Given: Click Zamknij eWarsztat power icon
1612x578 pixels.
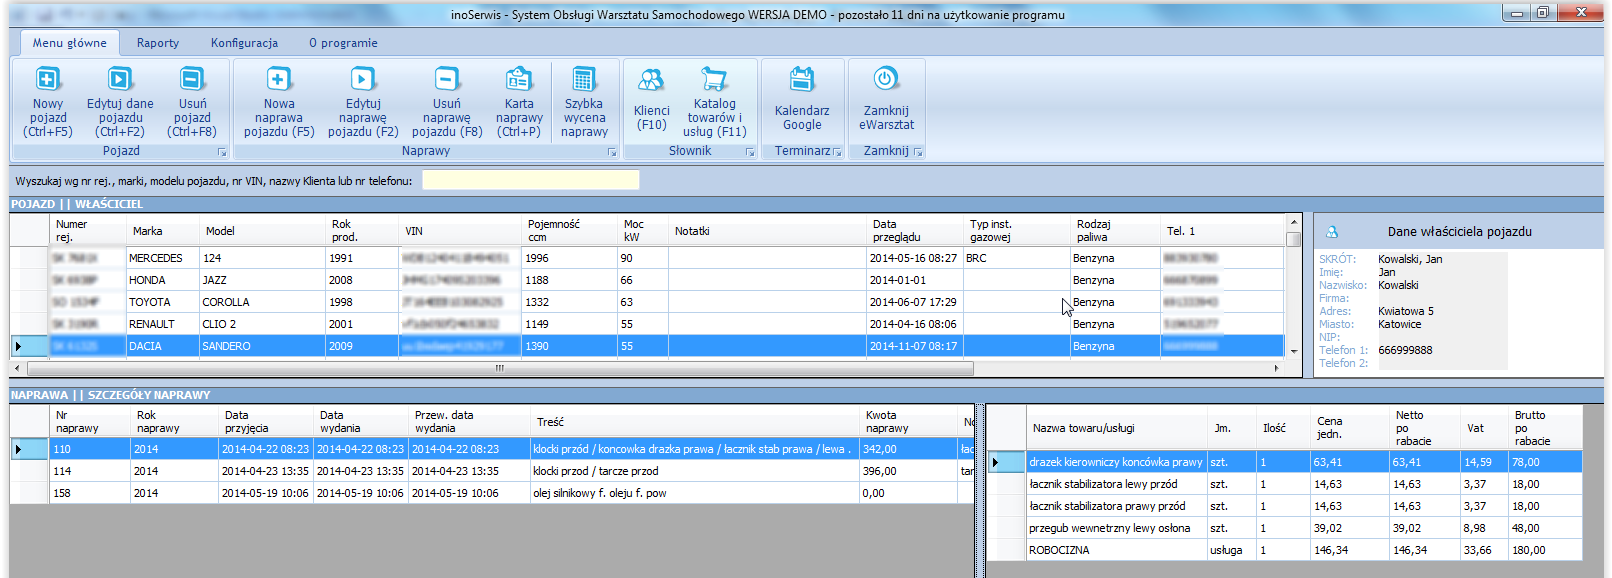Looking at the screenshot, I should (886, 79).
